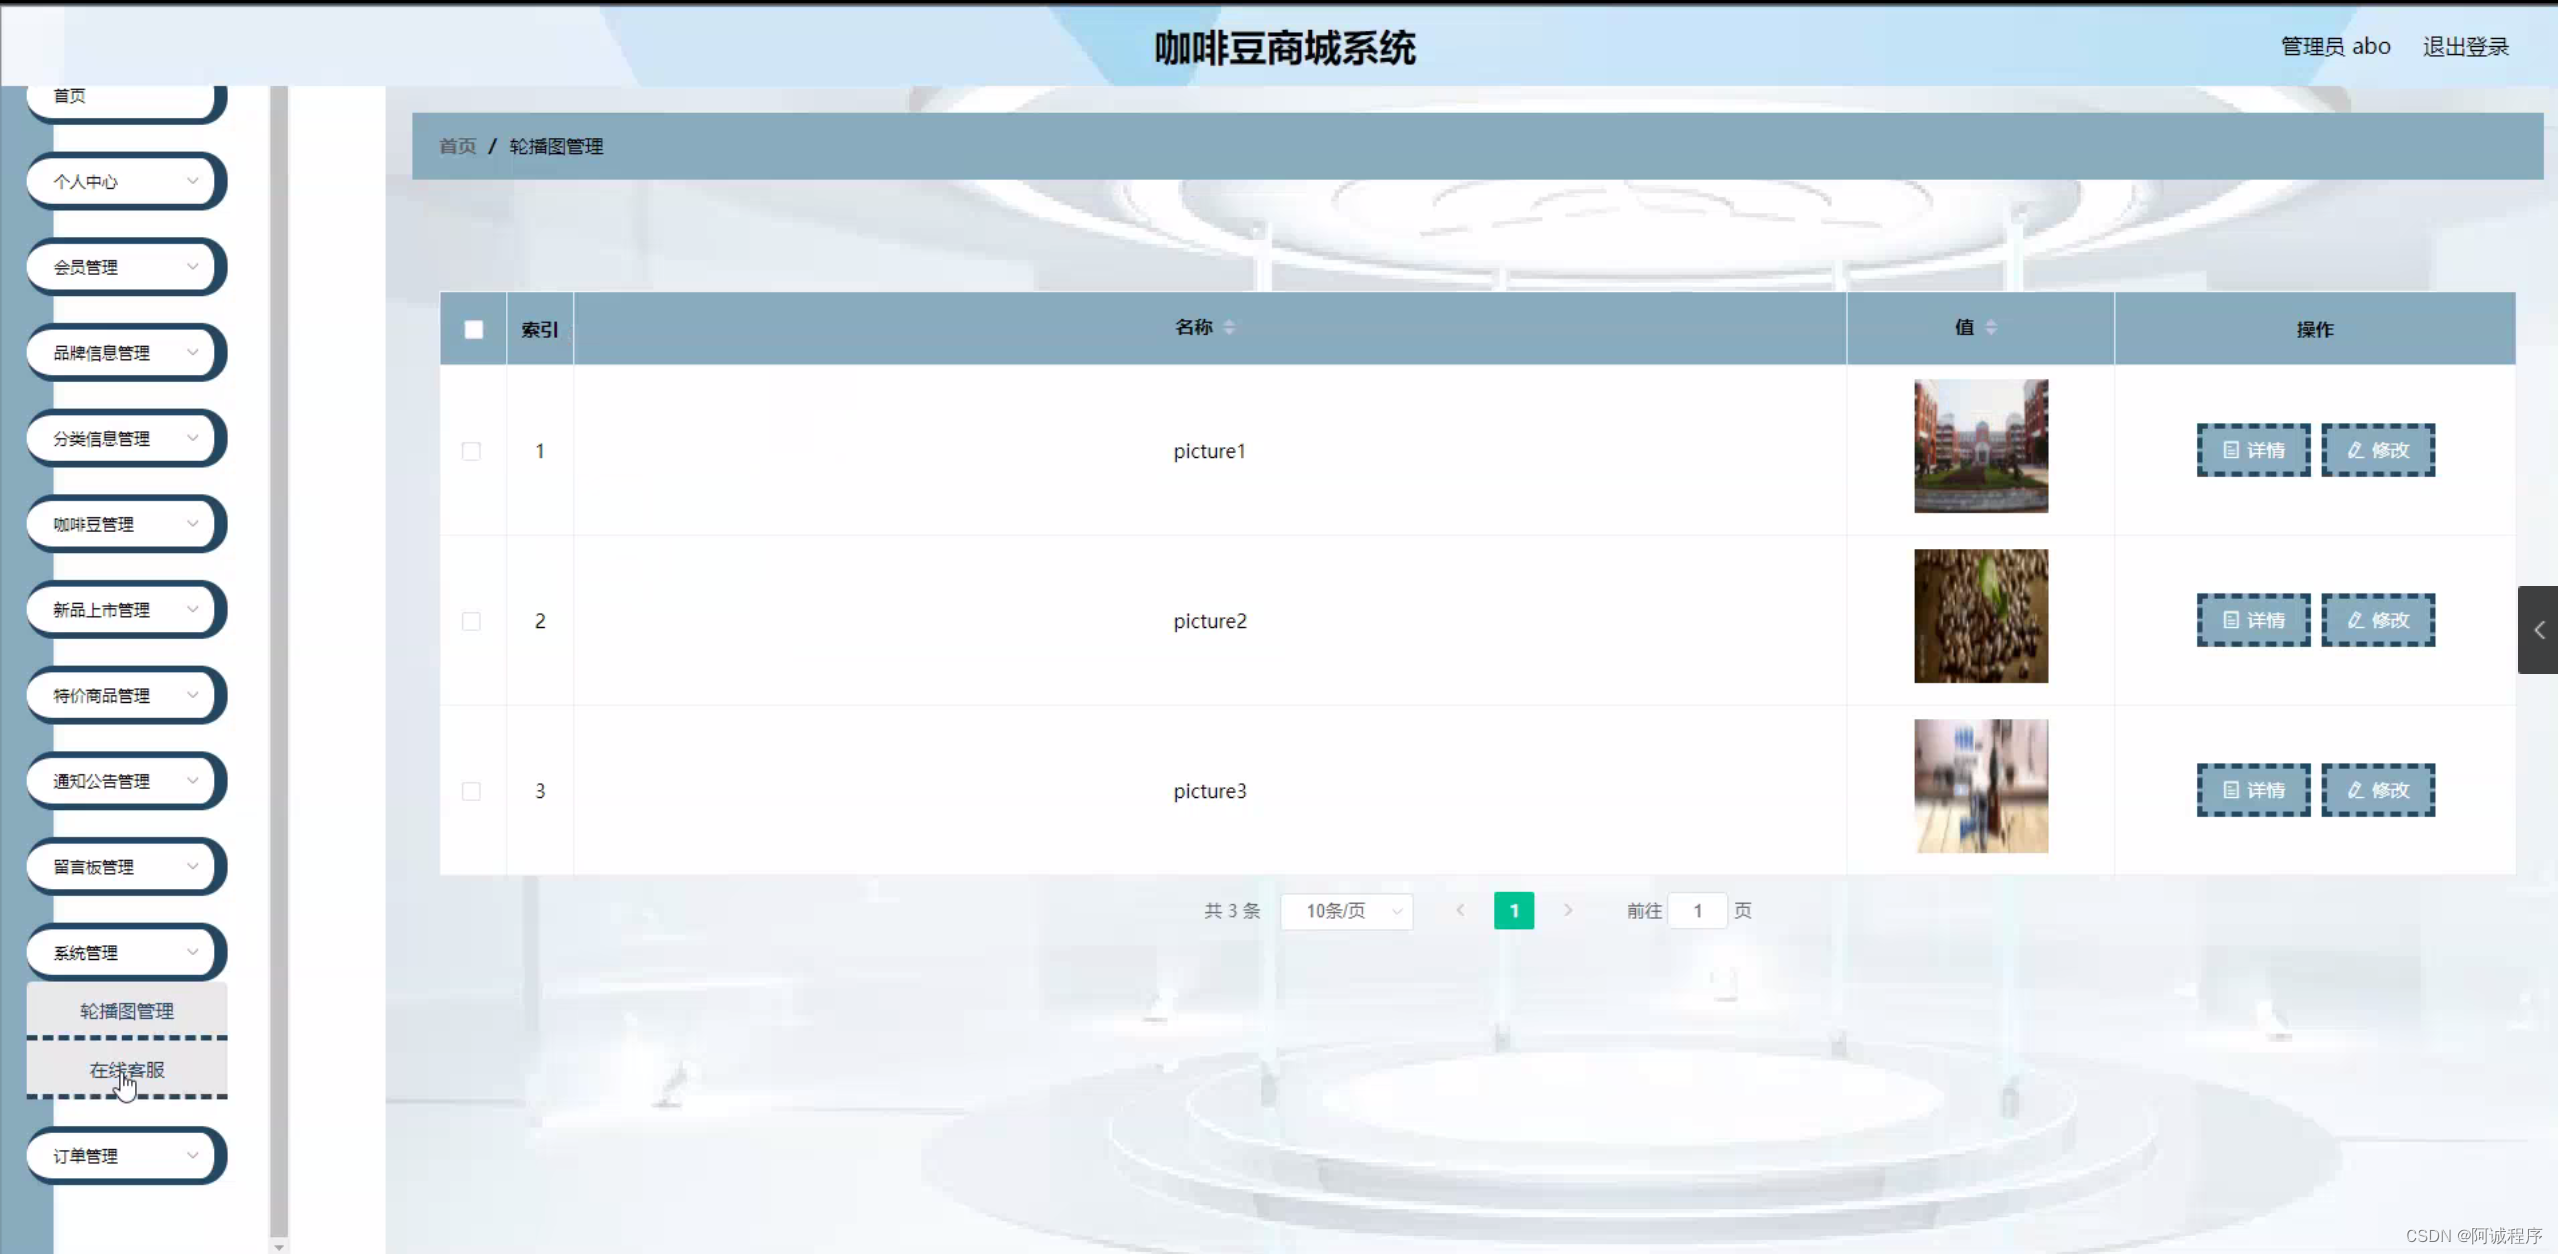The image size is (2558, 1254).
Task: Check the checkbox for row 3
Action: tap(471, 791)
